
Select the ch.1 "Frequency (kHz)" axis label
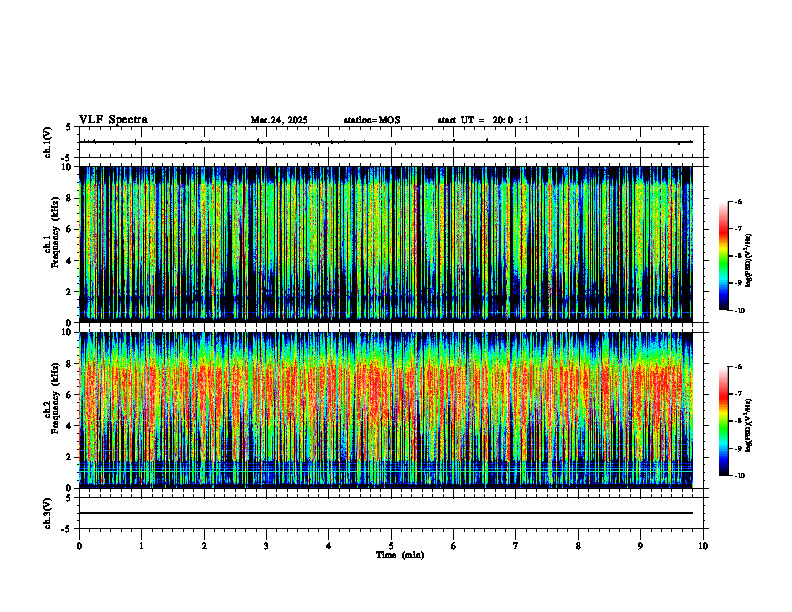coord(55,232)
